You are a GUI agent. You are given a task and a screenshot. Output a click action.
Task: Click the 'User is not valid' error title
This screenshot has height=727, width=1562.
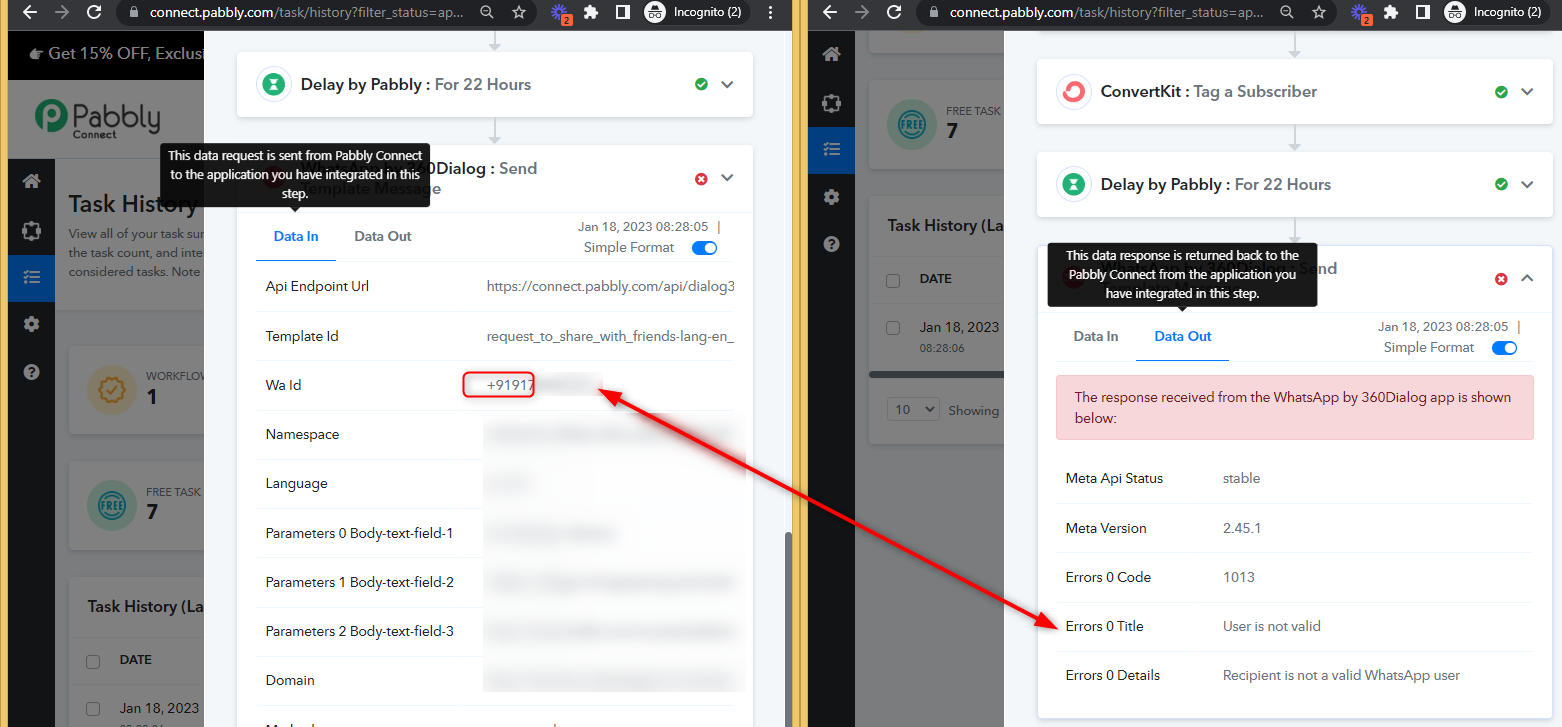coord(1272,626)
